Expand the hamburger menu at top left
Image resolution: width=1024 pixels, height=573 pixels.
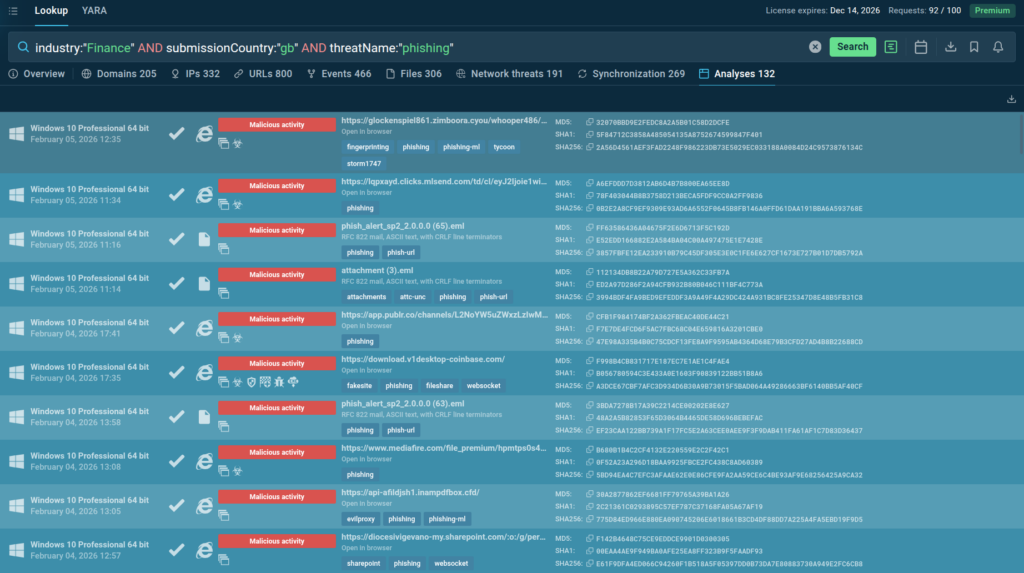point(11,11)
